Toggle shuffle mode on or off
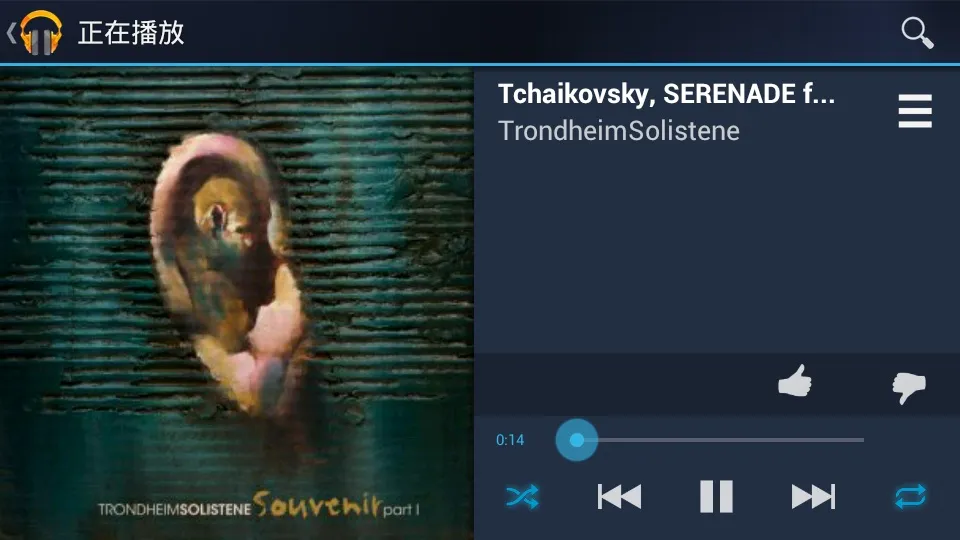Viewport: 960px width, 540px height. pyautogui.click(x=522, y=497)
